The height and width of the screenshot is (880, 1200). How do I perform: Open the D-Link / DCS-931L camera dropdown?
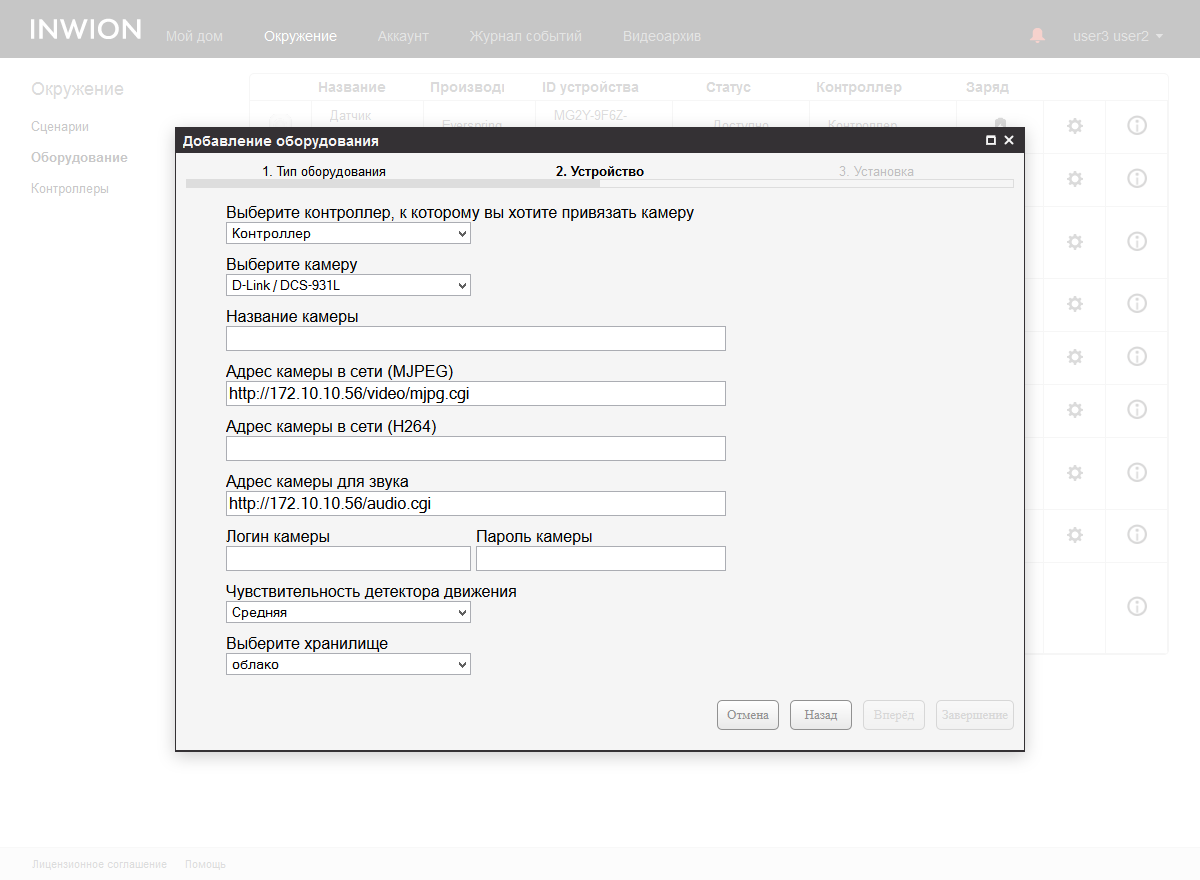coord(348,286)
